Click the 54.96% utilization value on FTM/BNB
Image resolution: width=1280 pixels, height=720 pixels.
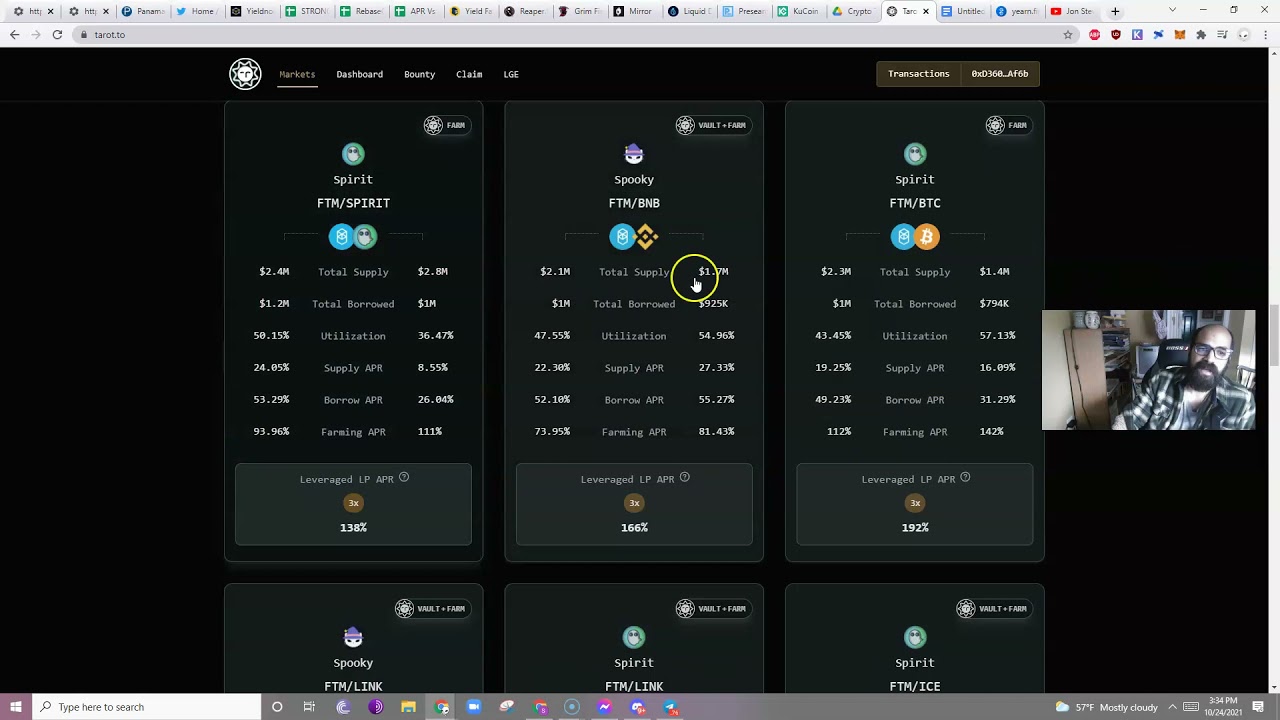pyautogui.click(x=716, y=336)
